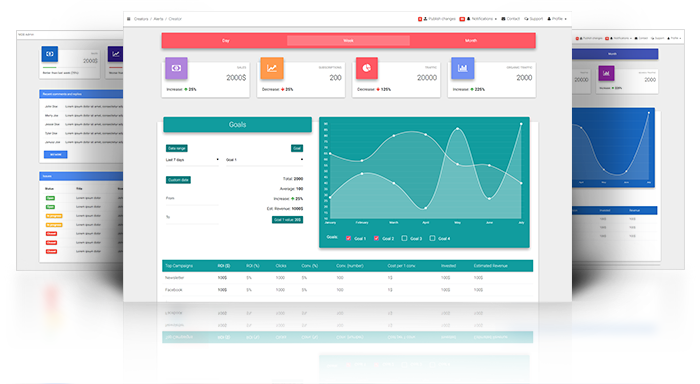Switch to the Month tab
This screenshot has width=700, height=384.
(471, 41)
